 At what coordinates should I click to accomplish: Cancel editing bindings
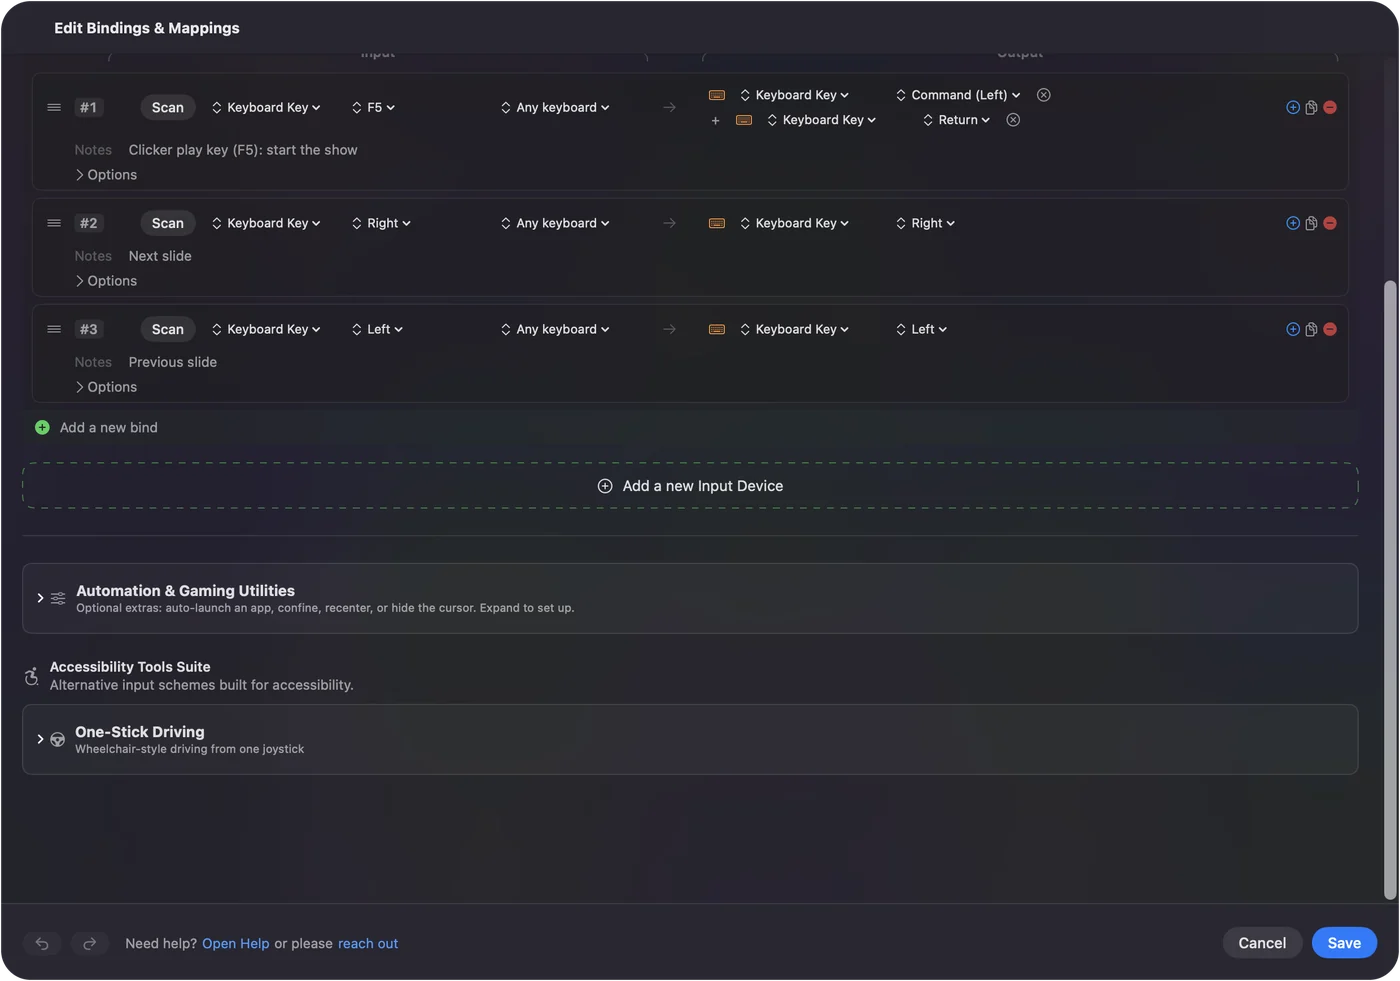point(1262,943)
